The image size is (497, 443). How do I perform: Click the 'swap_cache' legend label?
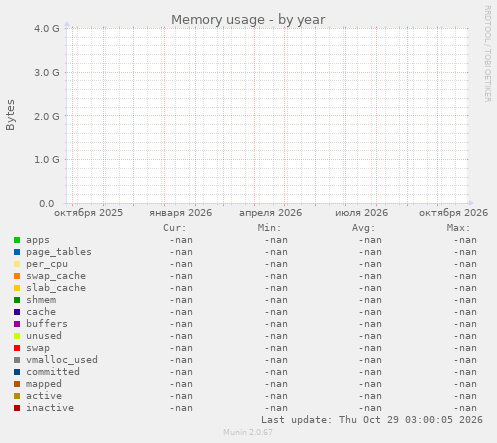[x=56, y=276]
